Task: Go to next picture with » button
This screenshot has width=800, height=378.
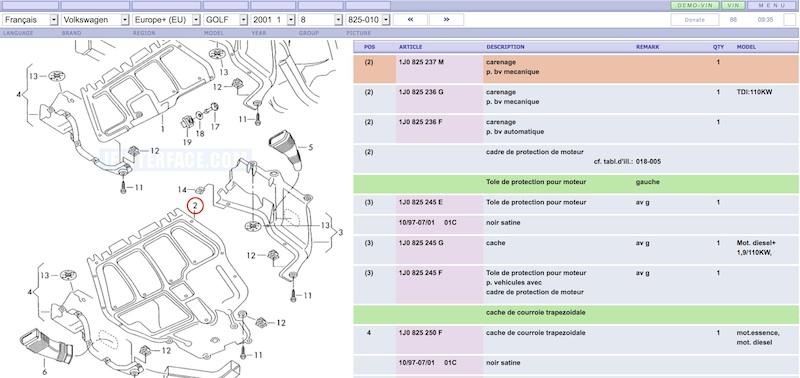Action: (446, 19)
